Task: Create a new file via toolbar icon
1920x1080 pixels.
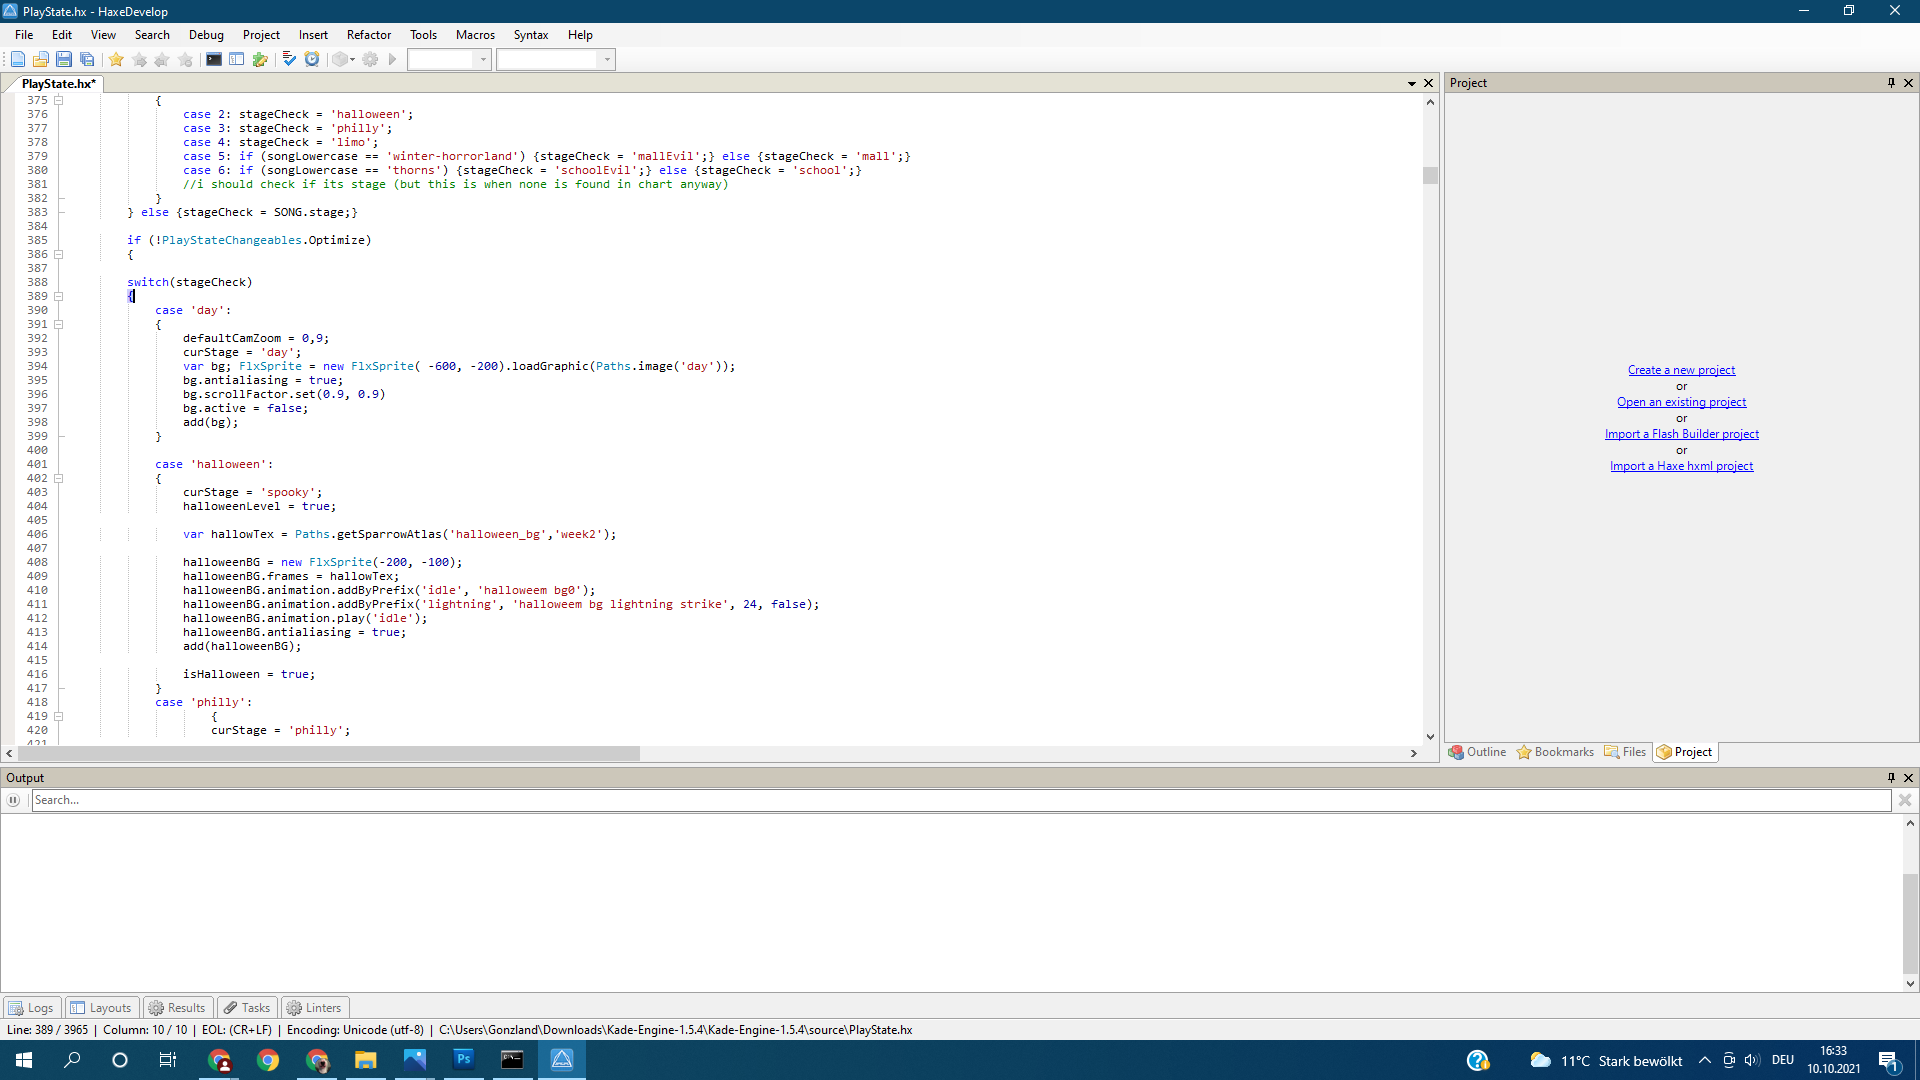Action: [x=18, y=59]
